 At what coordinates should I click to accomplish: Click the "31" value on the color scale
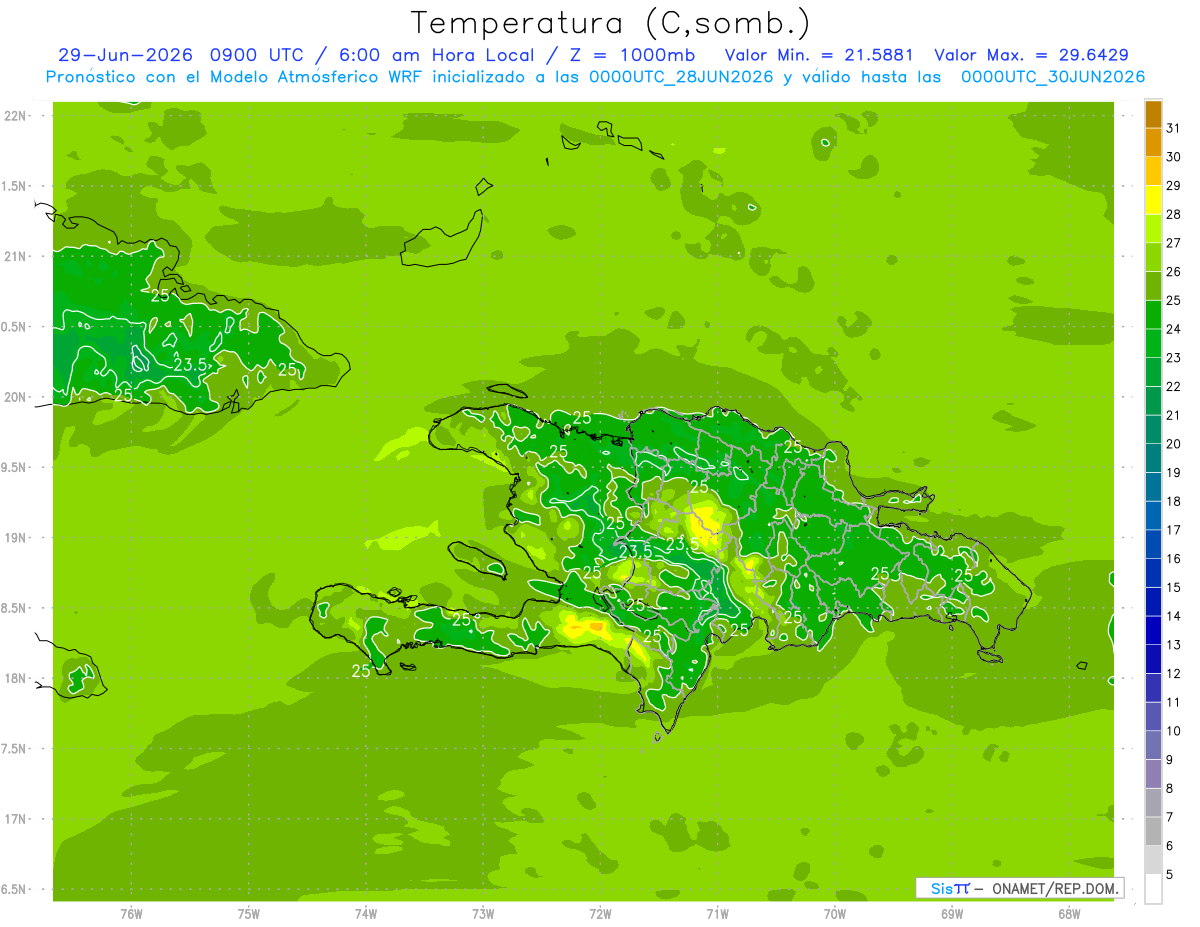(1174, 128)
